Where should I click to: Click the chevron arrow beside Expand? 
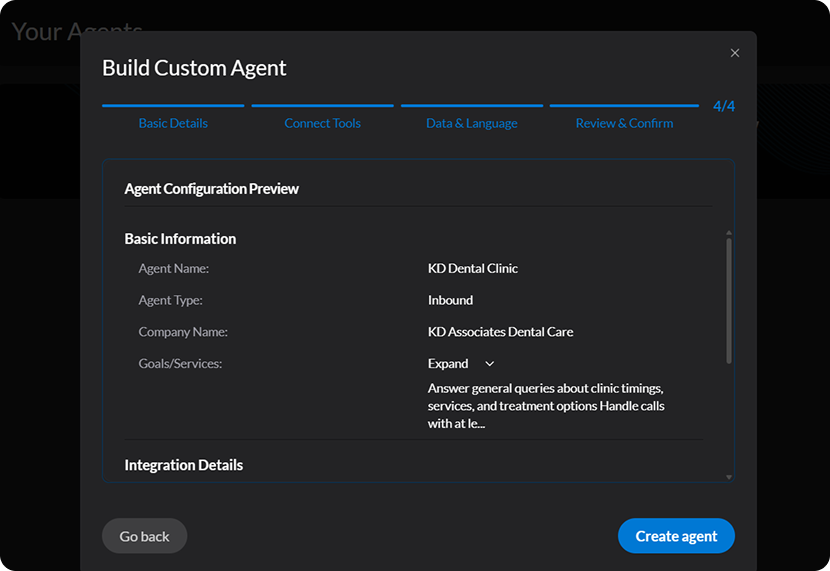489,364
